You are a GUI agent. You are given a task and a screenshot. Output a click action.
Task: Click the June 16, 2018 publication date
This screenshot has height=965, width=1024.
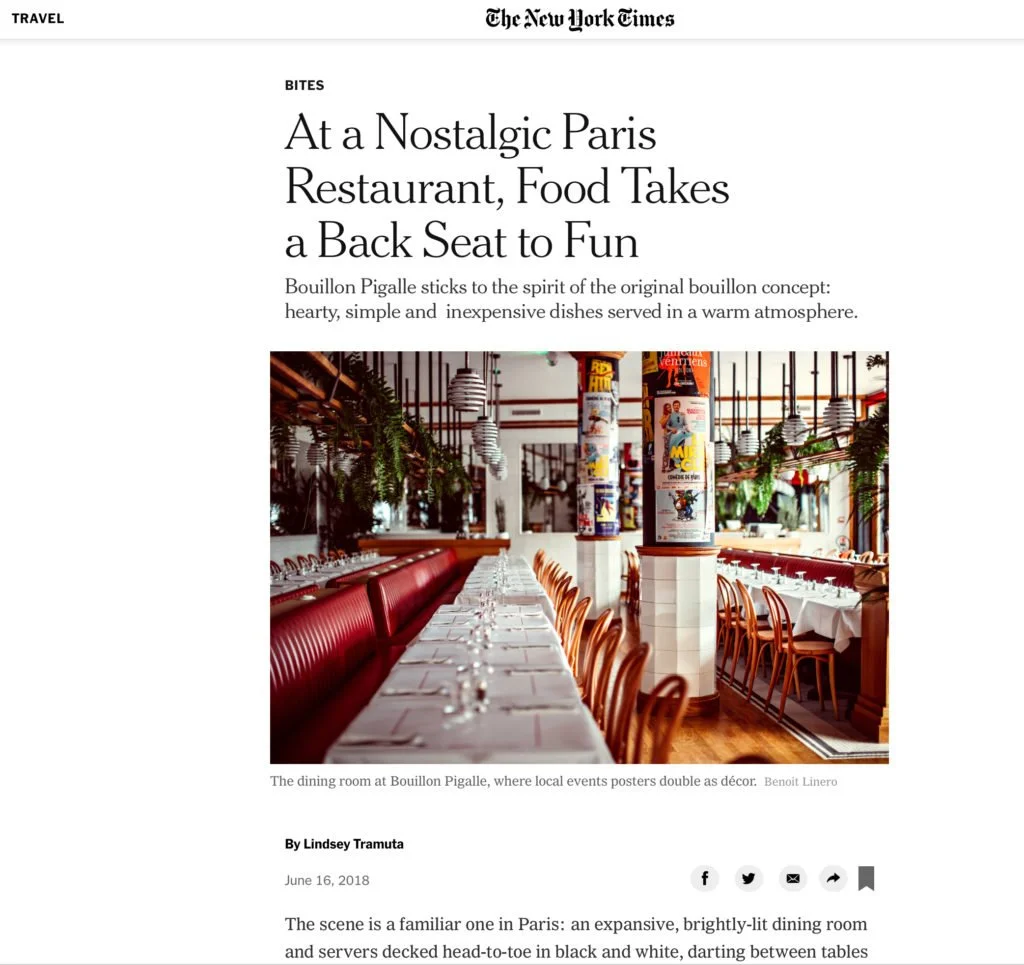click(327, 880)
